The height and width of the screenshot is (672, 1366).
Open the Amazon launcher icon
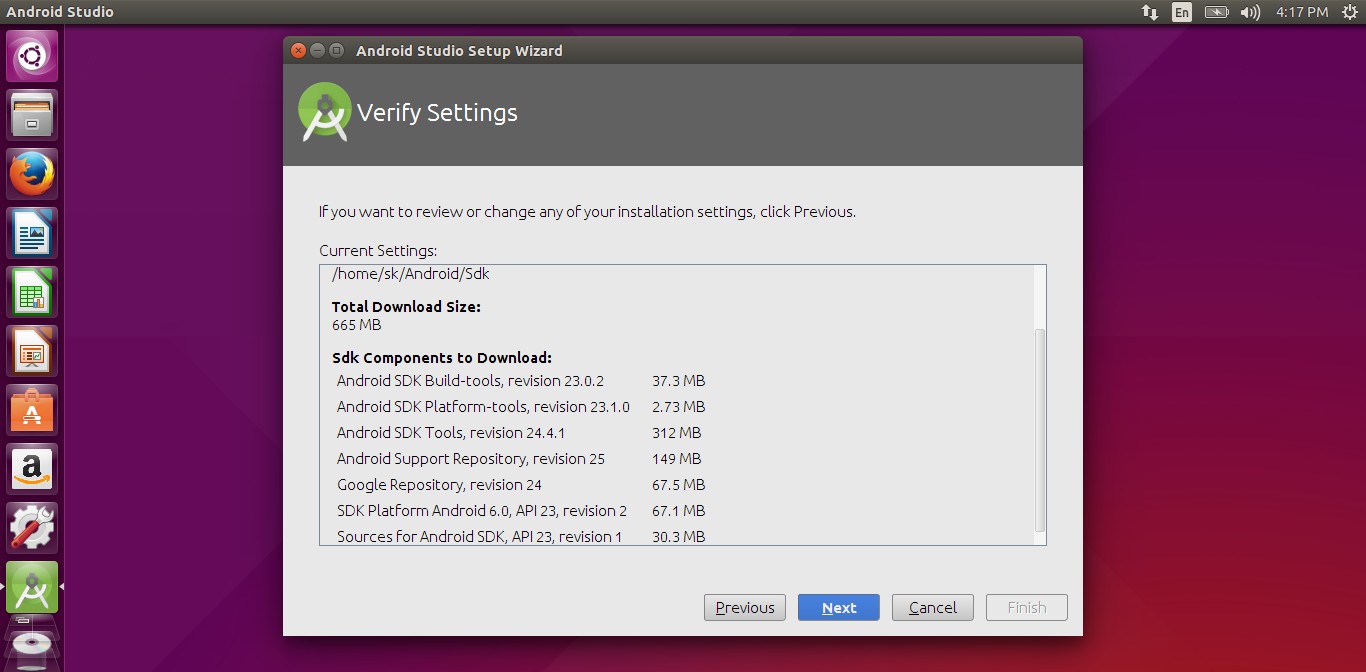click(x=33, y=469)
